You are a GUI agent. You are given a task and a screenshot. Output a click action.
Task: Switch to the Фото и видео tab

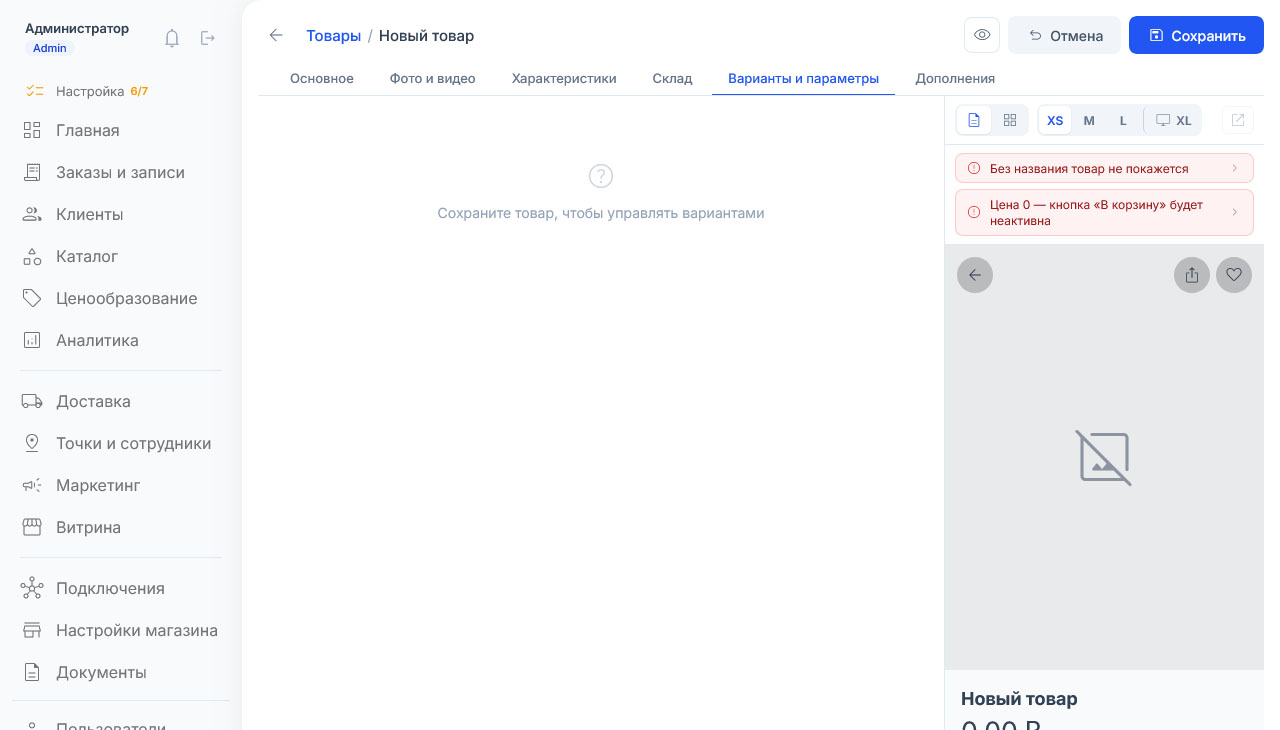point(433,78)
